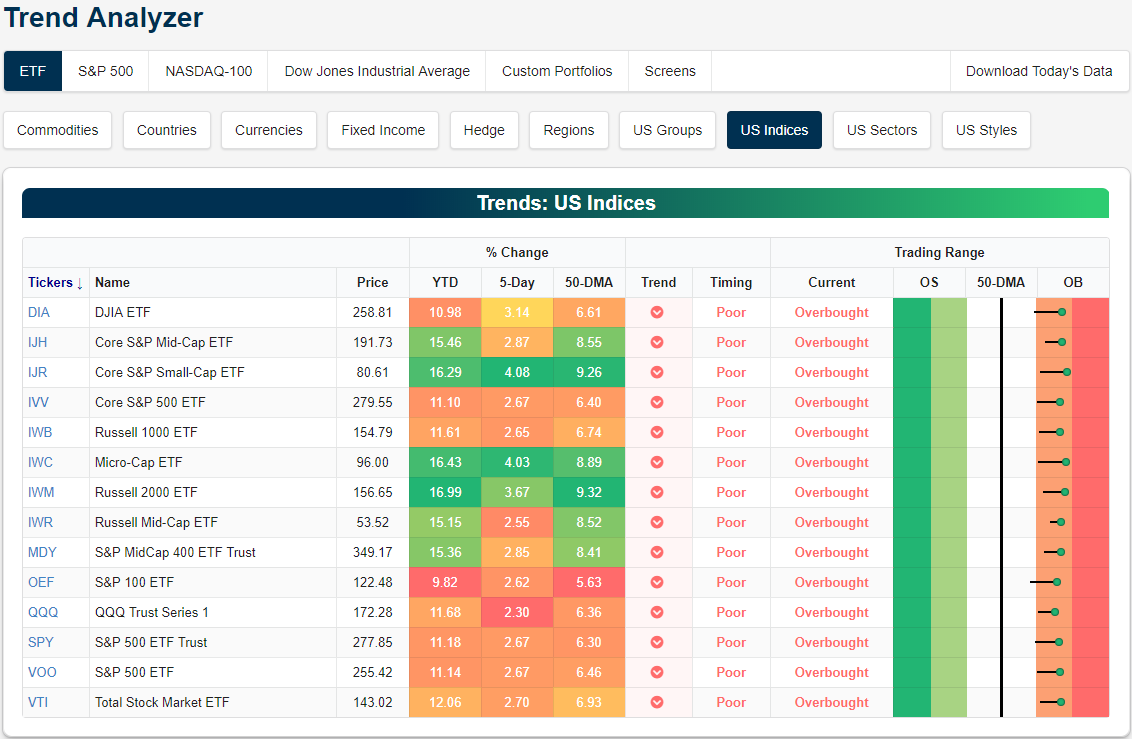The image size is (1132, 739).
Task: Click the VTI trend down icon
Action: point(657,702)
